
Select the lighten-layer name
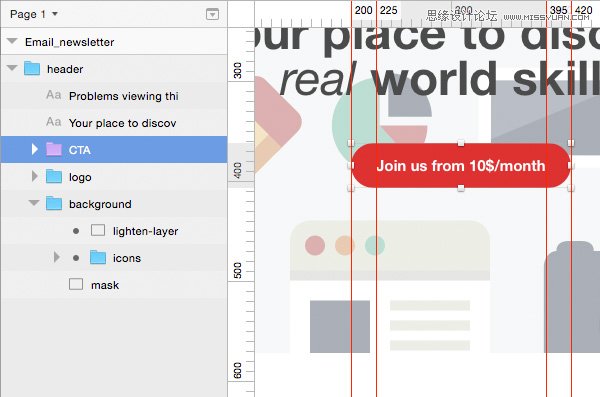(x=145, y=231)
